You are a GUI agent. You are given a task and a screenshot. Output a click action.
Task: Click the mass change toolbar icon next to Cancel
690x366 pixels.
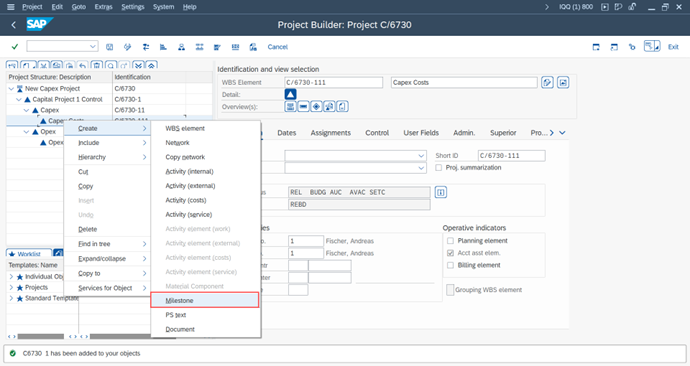pos(253,47)
